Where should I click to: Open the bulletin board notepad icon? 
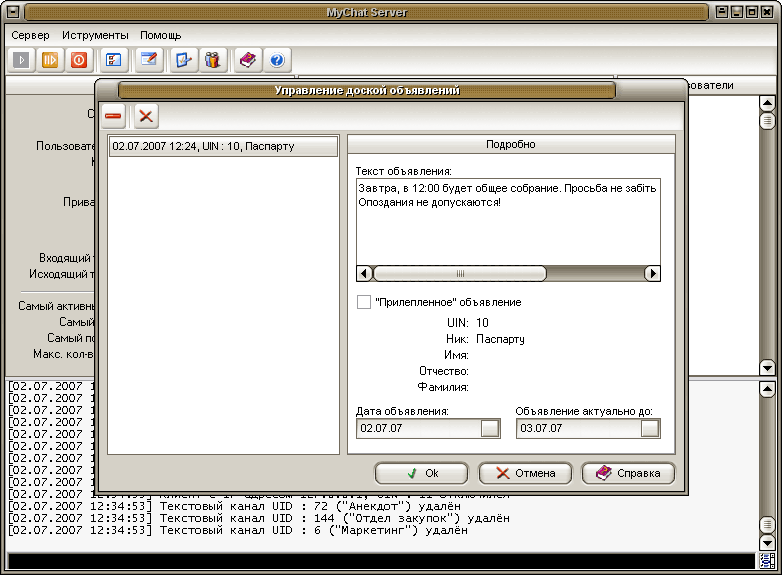(x=149, y=60)
